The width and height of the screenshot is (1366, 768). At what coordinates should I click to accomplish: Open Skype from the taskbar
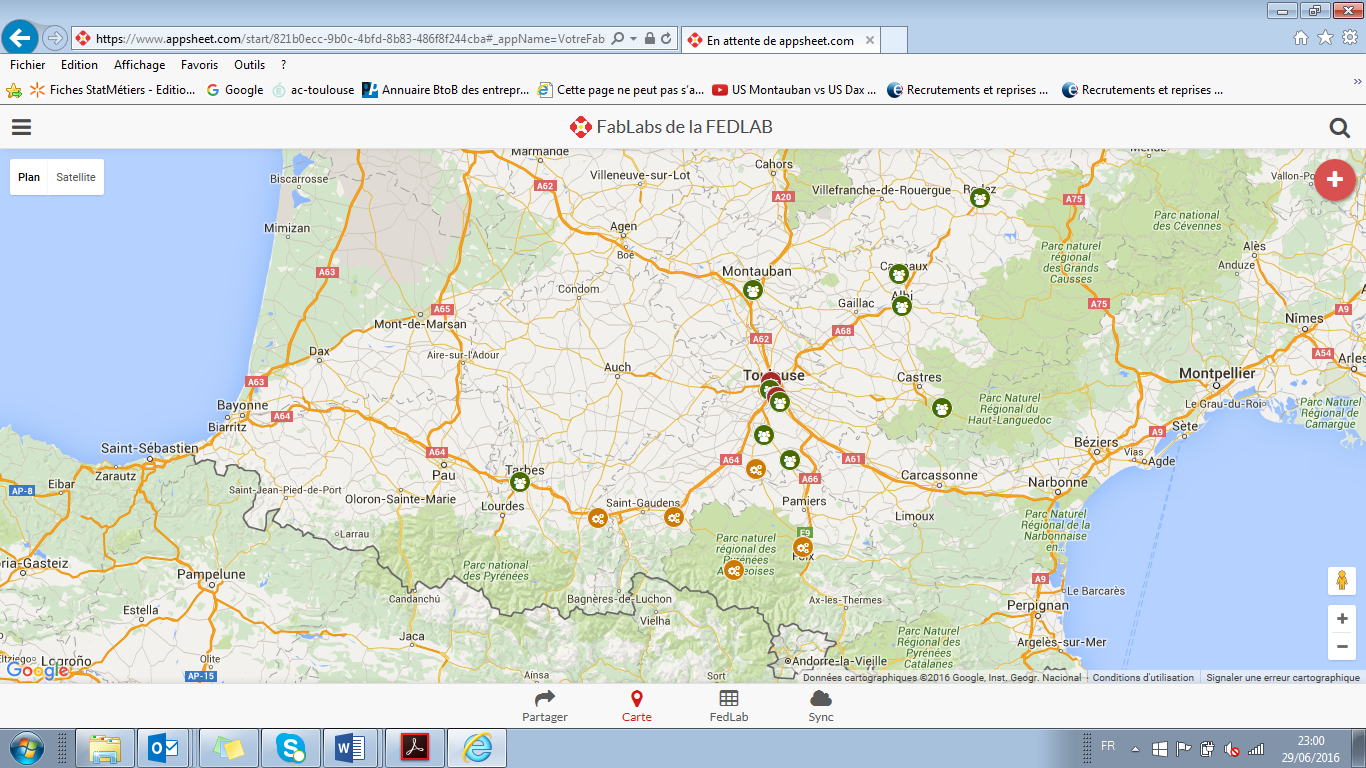pos(291,748)
